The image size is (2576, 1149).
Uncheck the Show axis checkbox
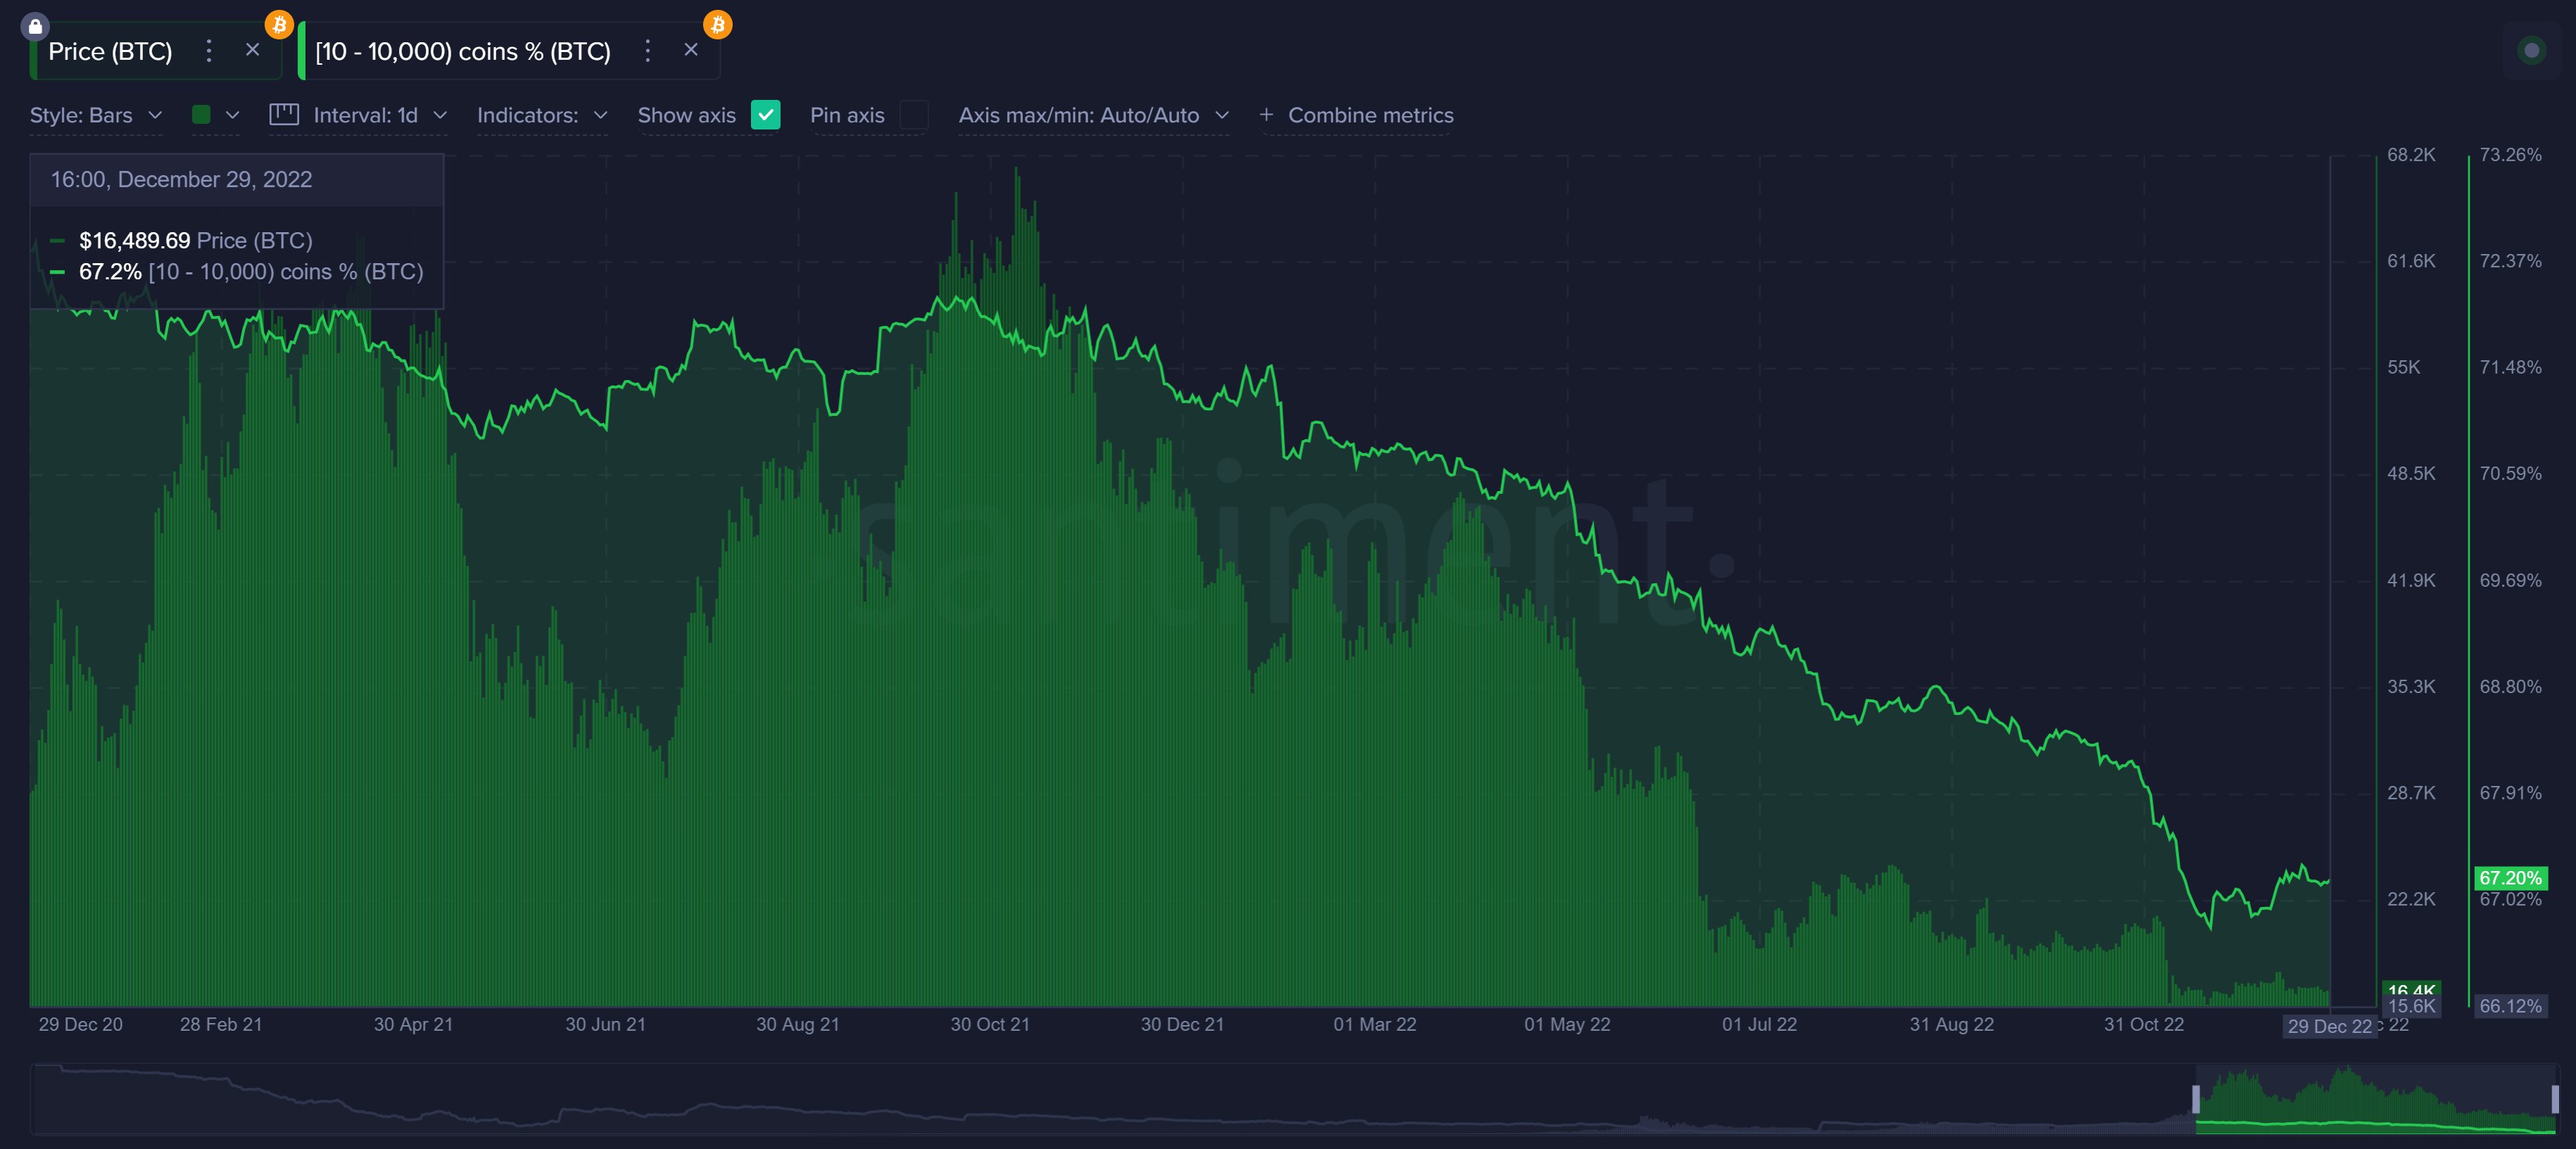click(x=765, y=115)
